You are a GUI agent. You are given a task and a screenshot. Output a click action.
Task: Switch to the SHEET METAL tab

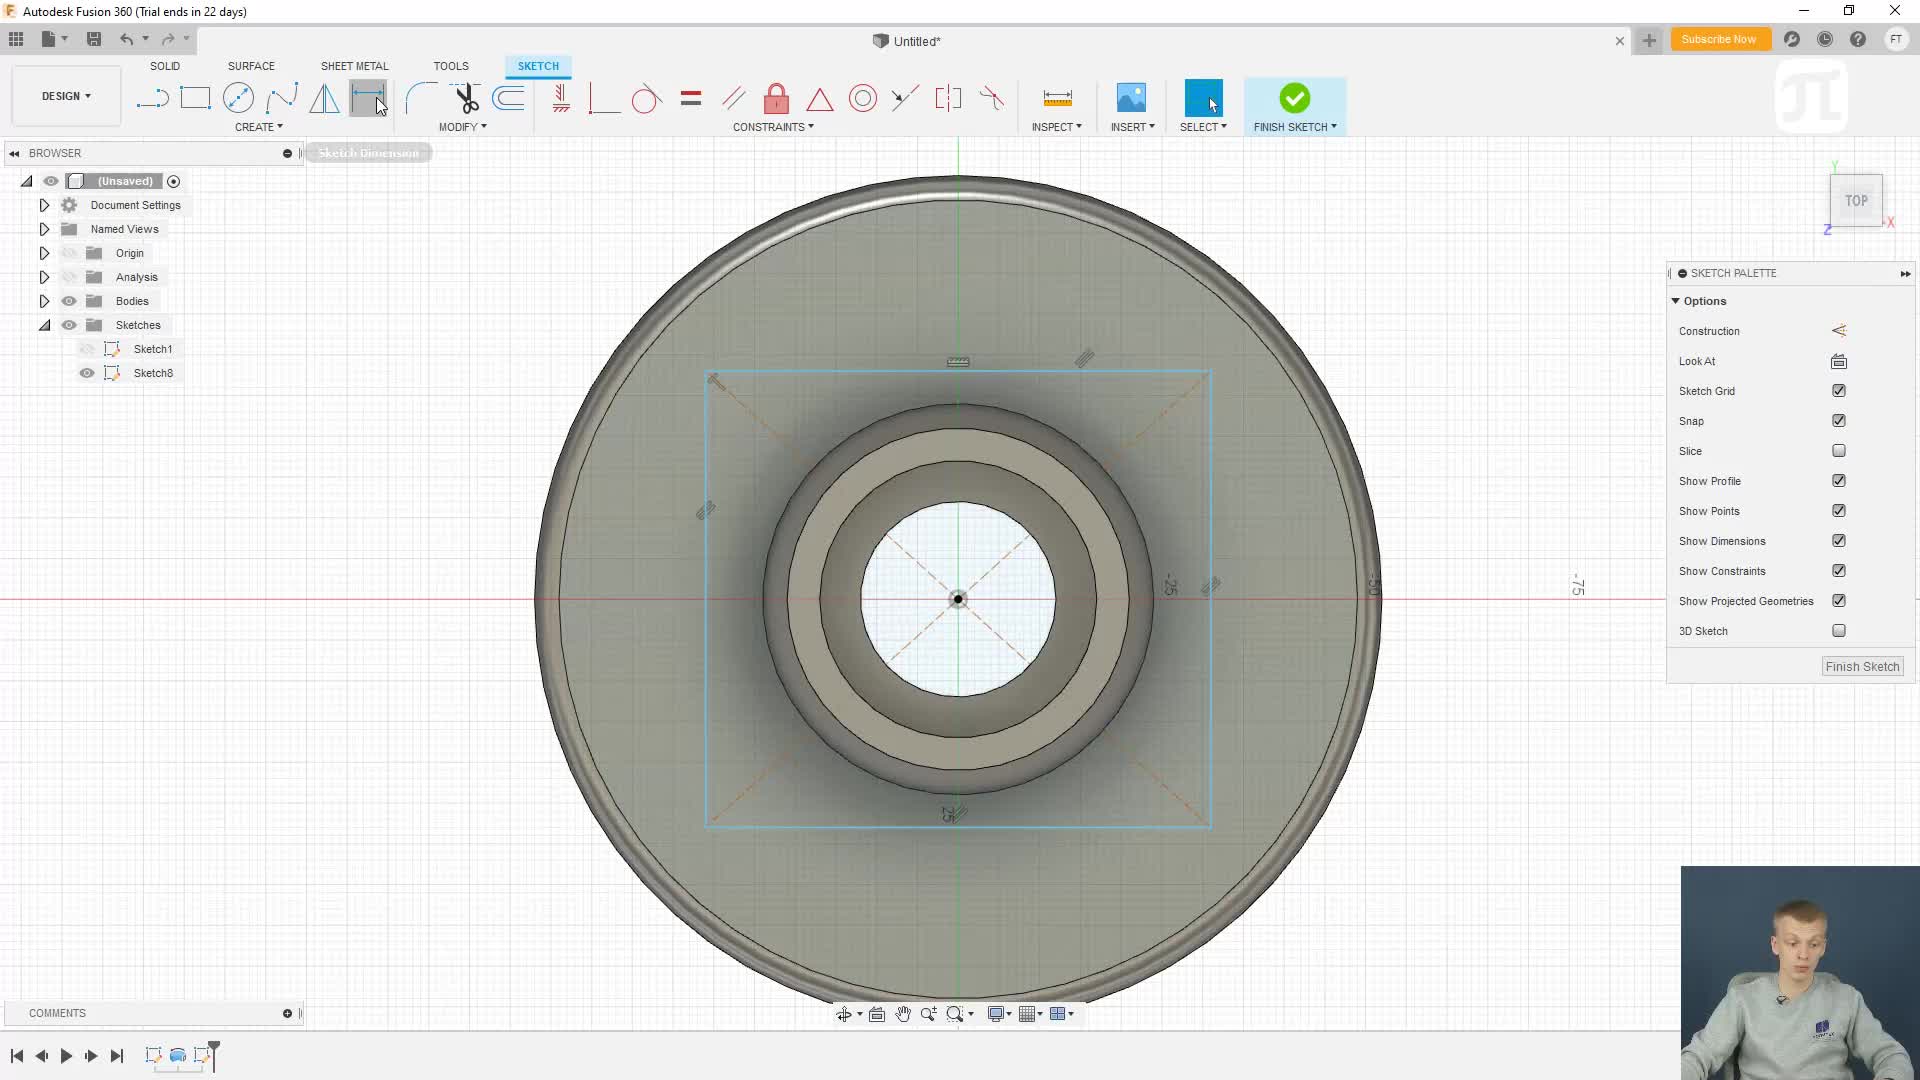[x=354, y=66]
